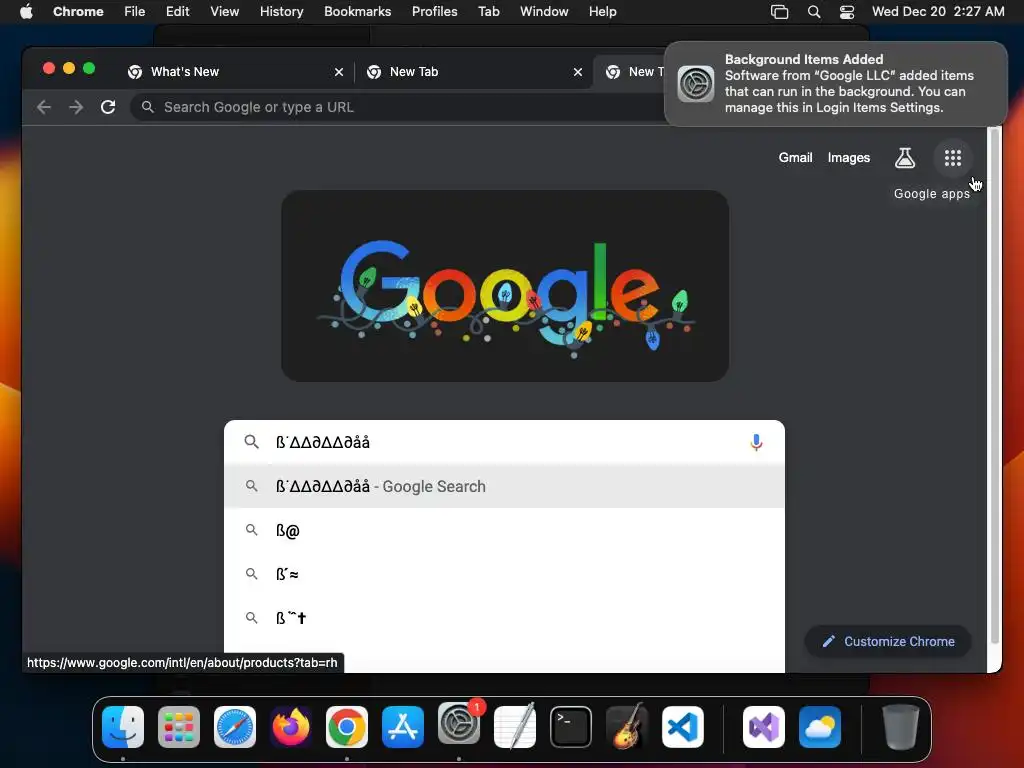The height and width of the screenshot is (768, 1024).
Task: Open the View menu
Action: tap(224, 12)
